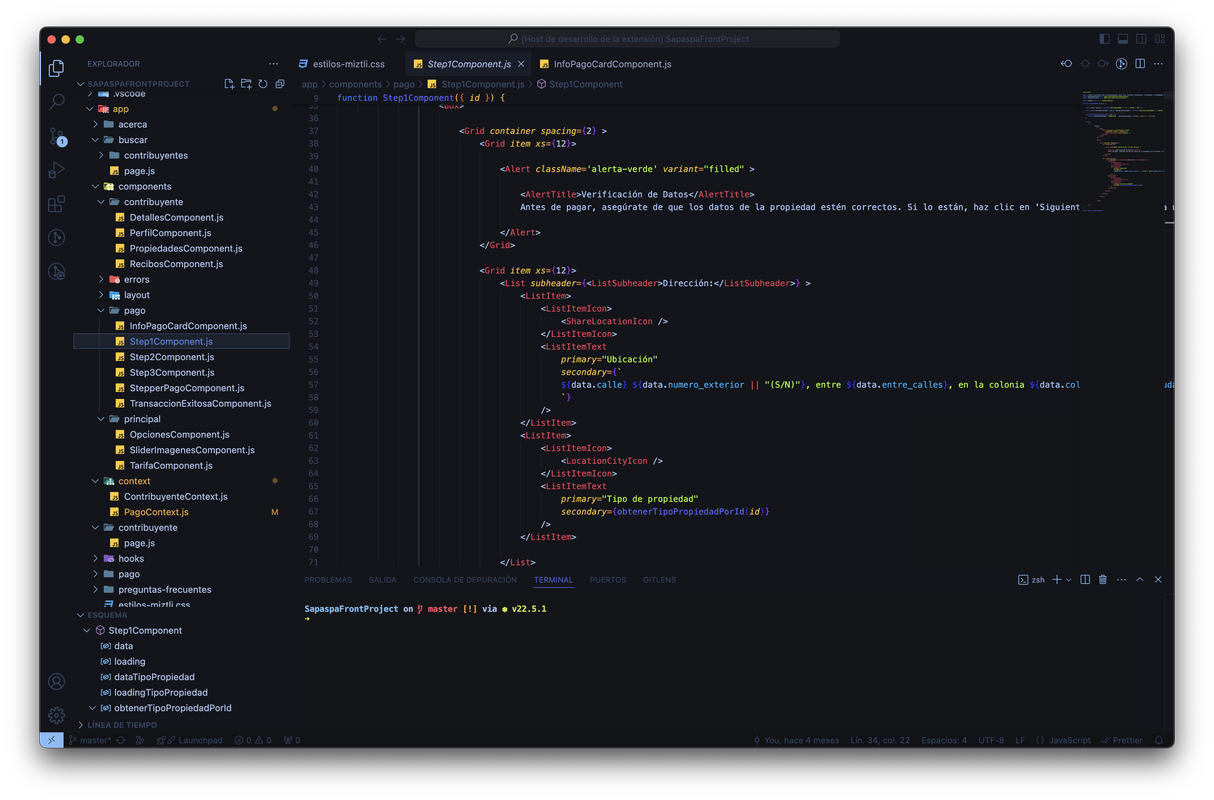Viewport: 1214px width, 800px height.
Task: Click UTF-8 encoding in status bar
Action: pos(991,740)
